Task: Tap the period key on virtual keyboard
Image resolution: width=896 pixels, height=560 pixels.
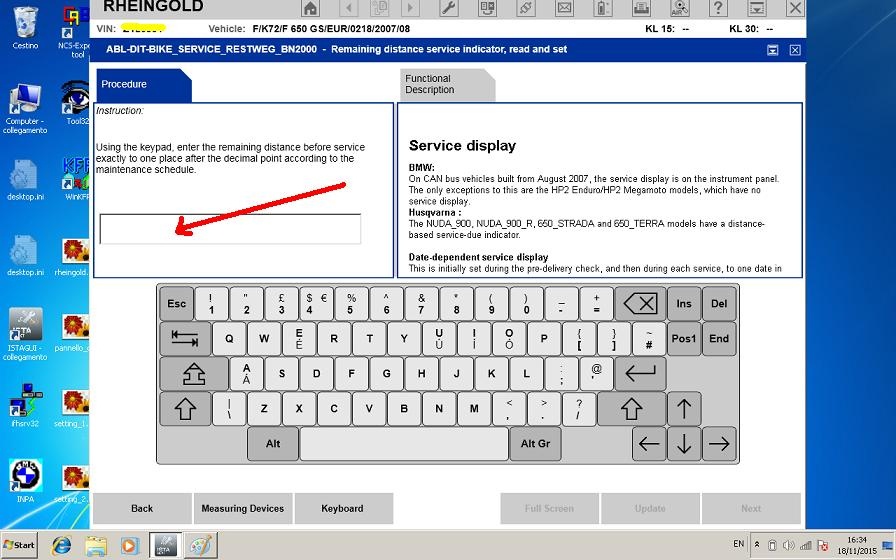Action: 544,409
